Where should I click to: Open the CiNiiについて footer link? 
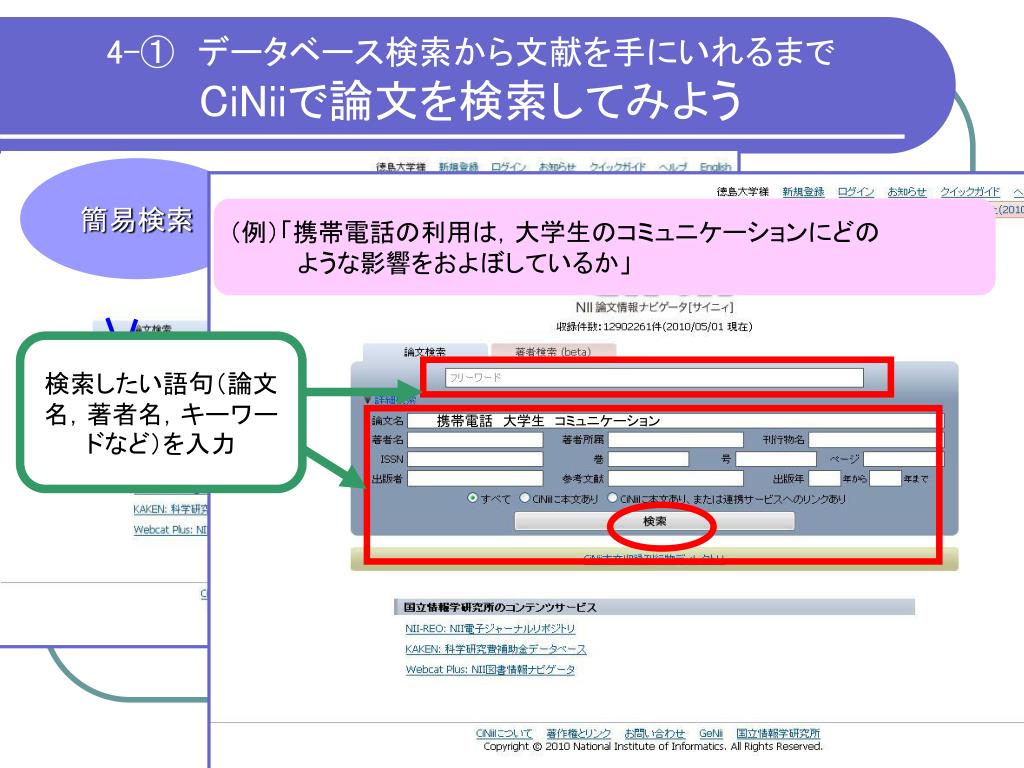[x=504, y=733]
